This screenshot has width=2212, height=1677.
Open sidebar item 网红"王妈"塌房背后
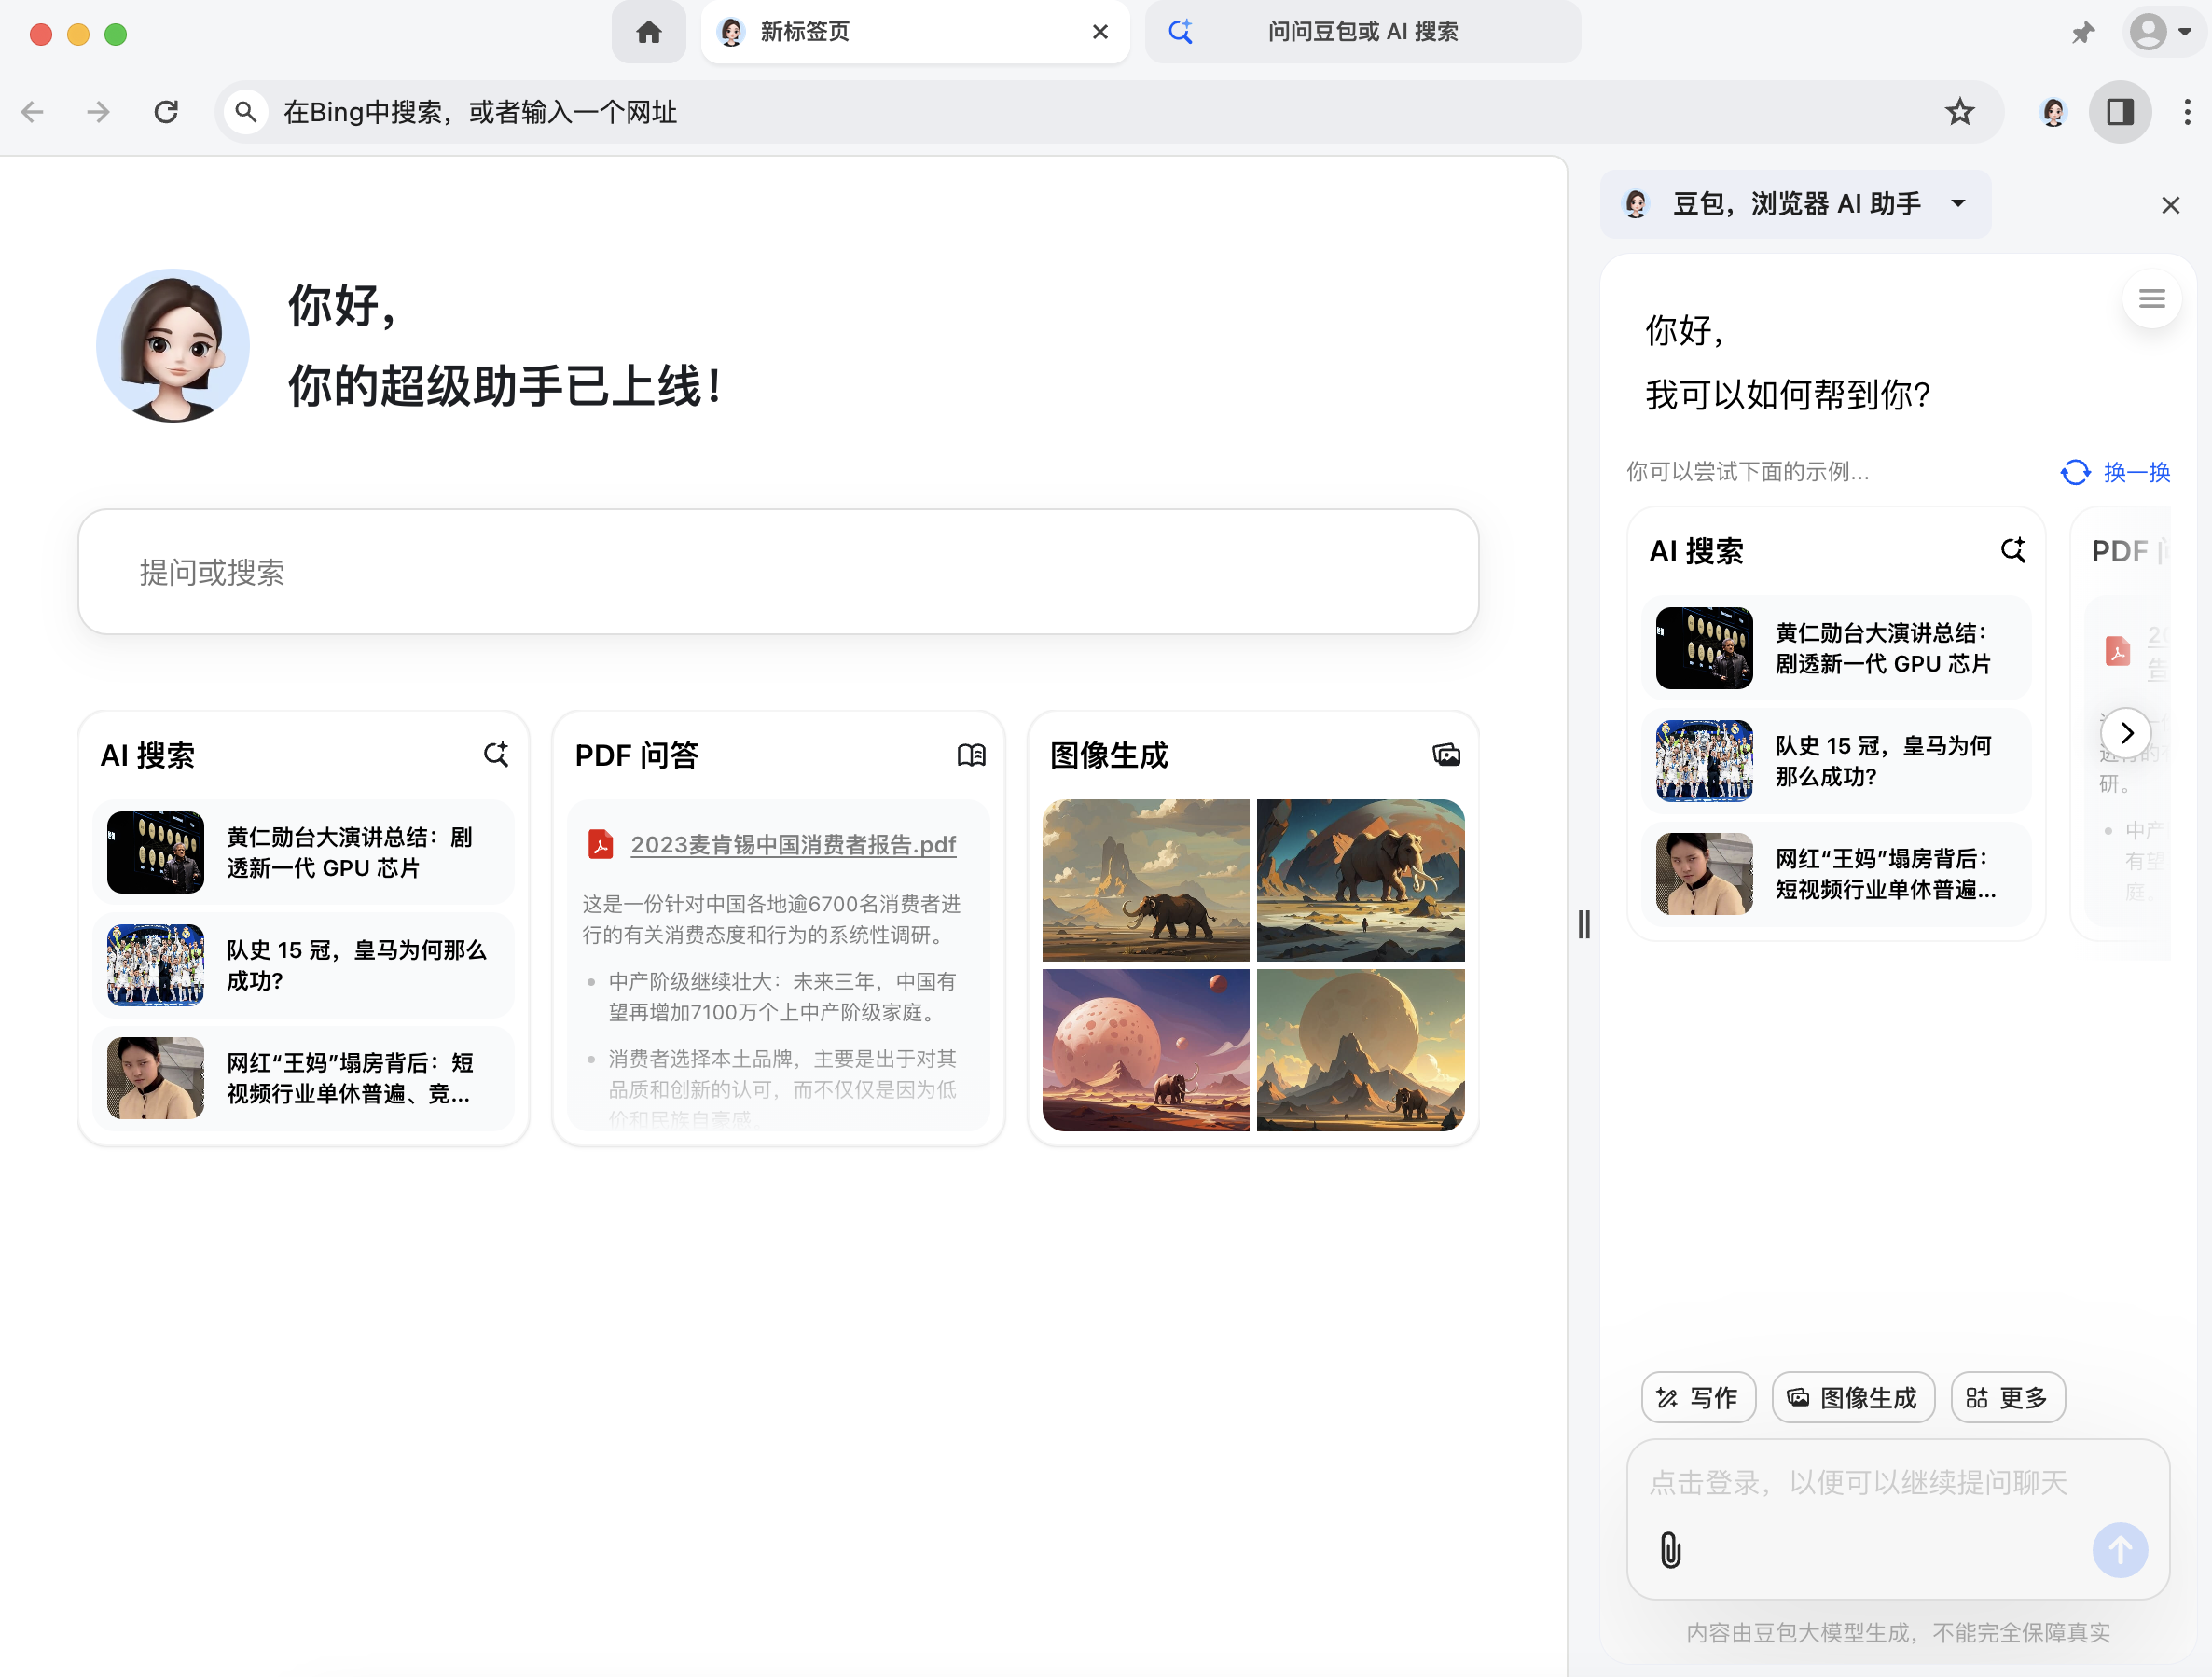pos(1836,874)
